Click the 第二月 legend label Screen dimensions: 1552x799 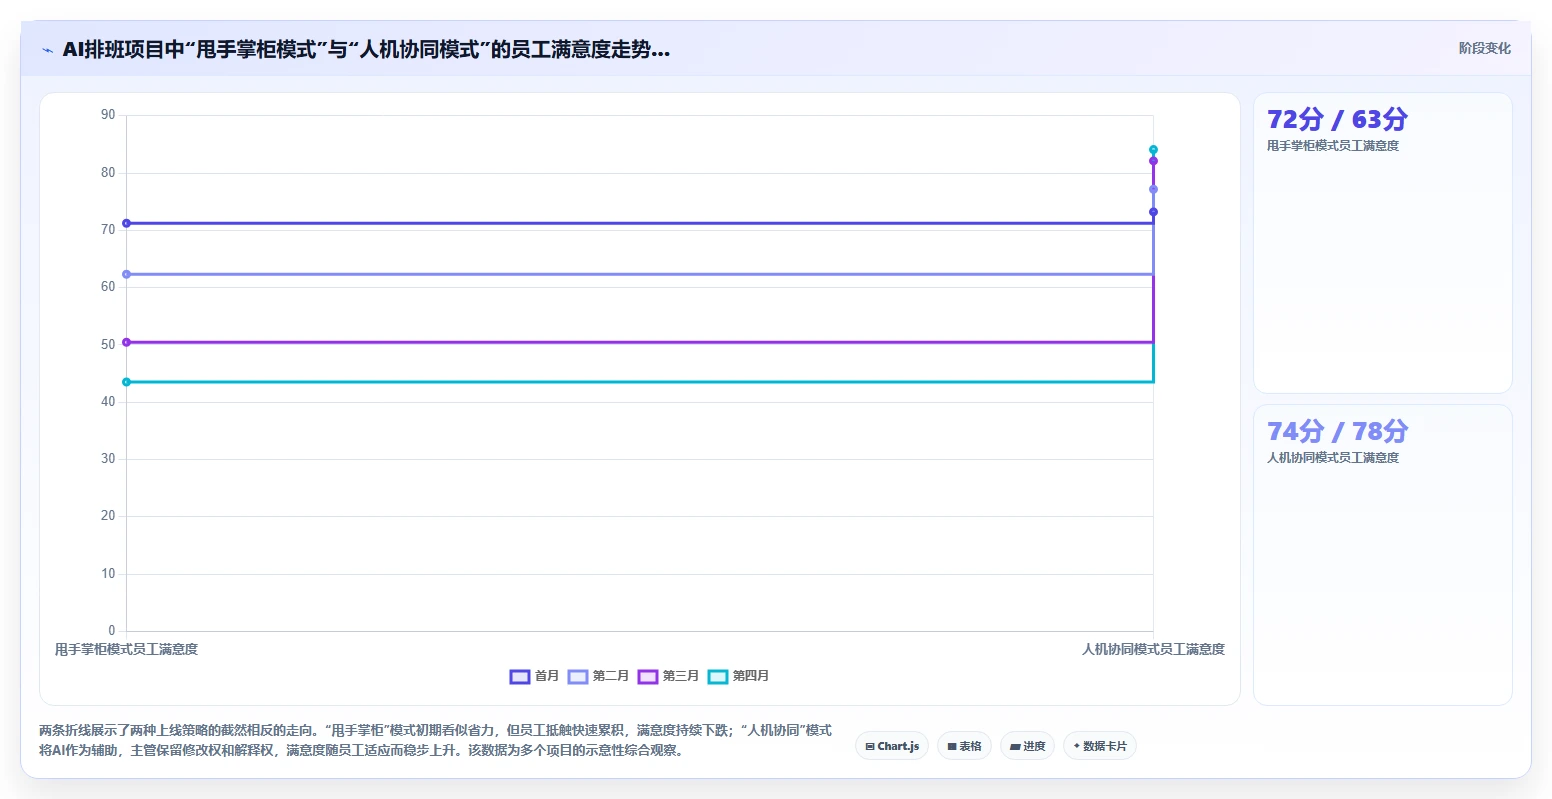point(611,677)
